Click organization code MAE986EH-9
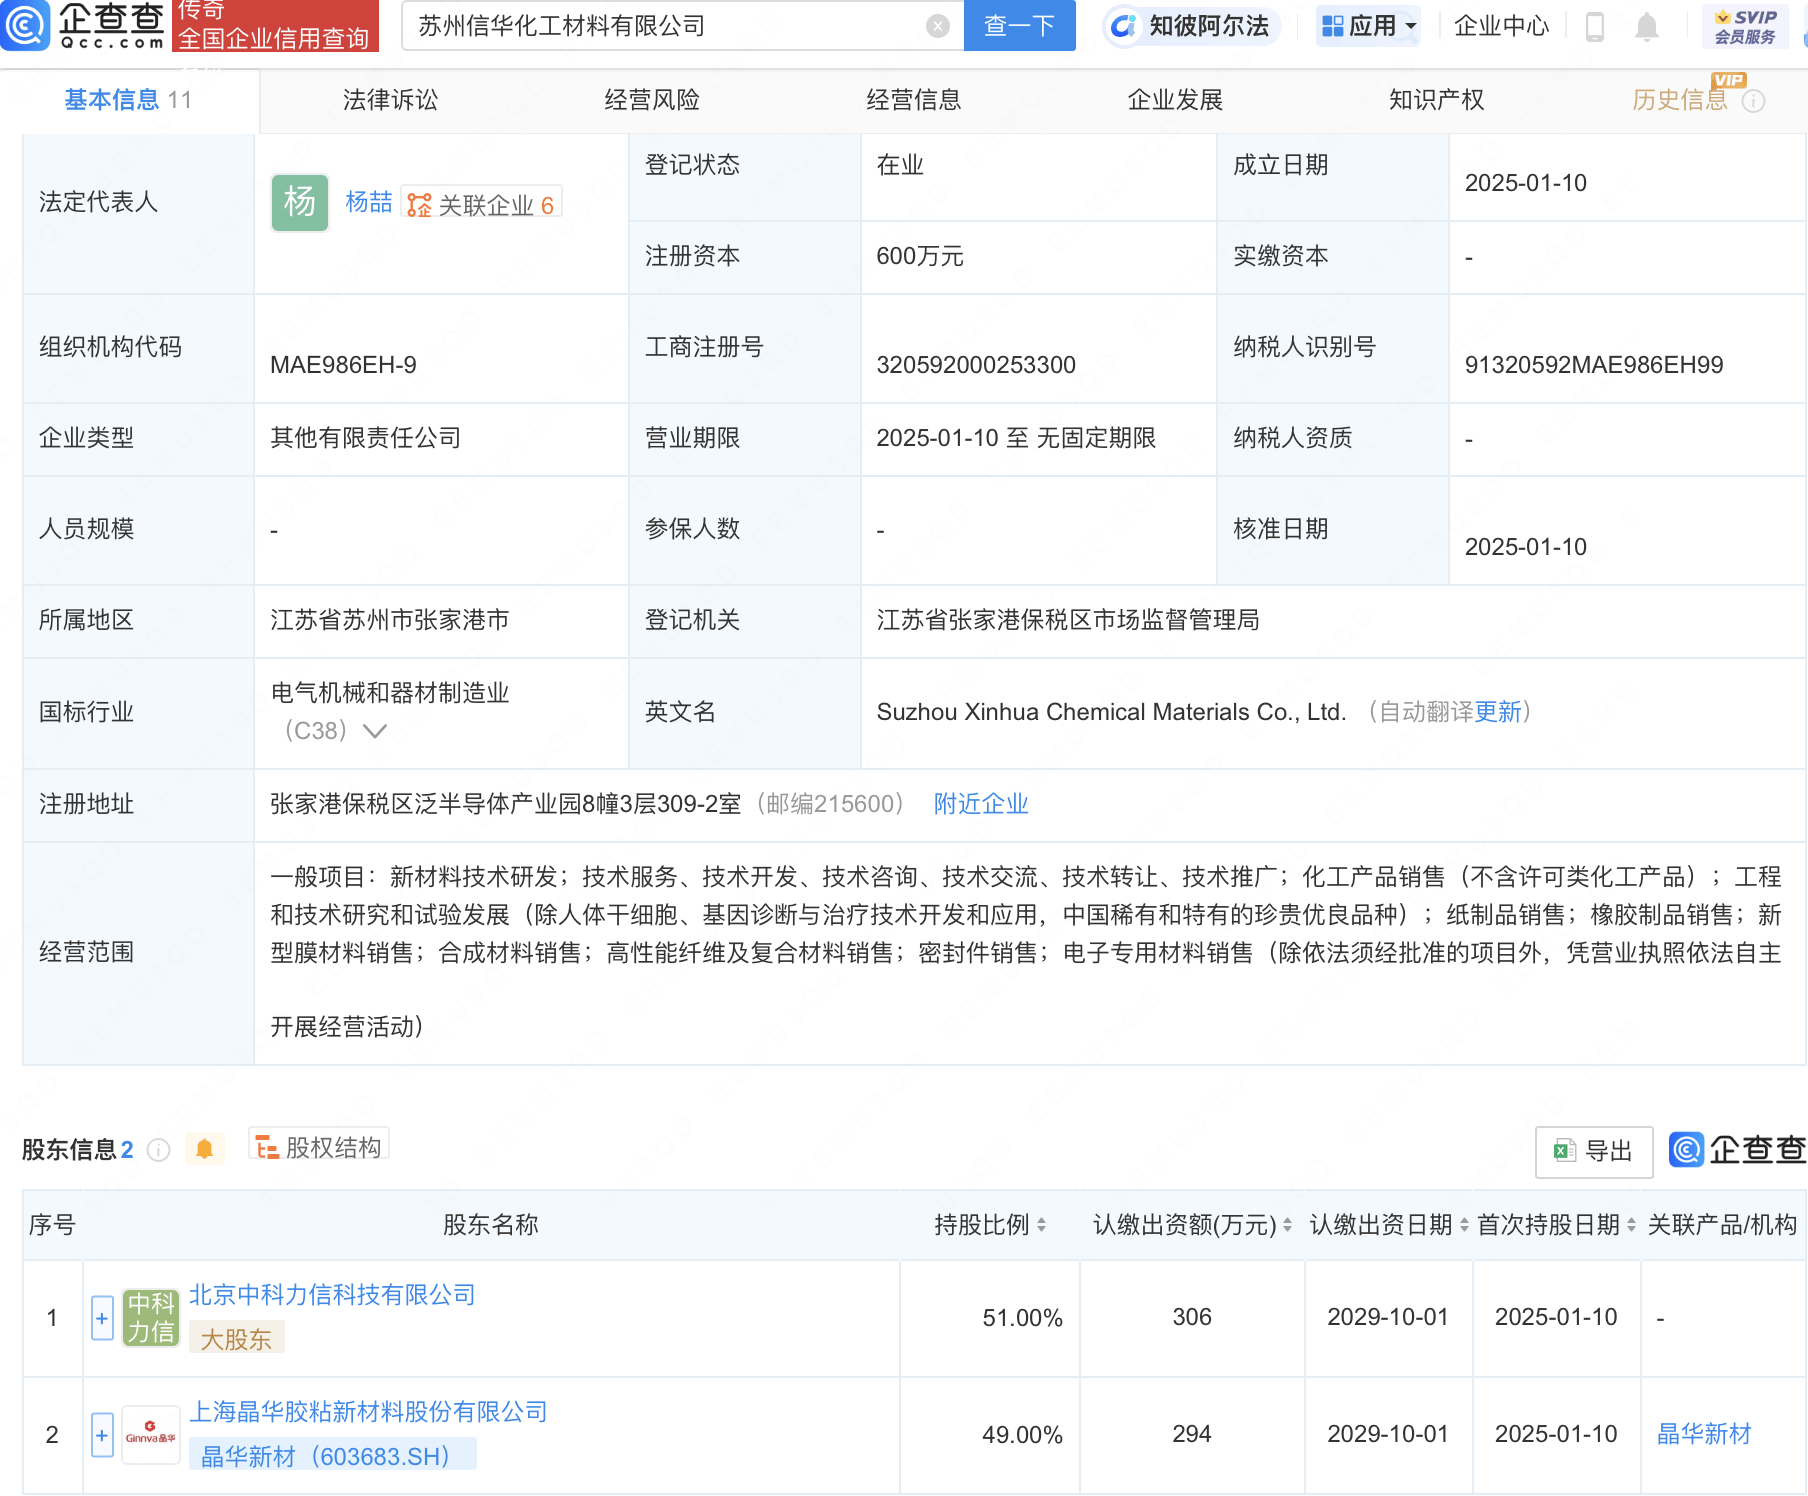Viewport: 1808px width, 1496px height. pos(343,365)
